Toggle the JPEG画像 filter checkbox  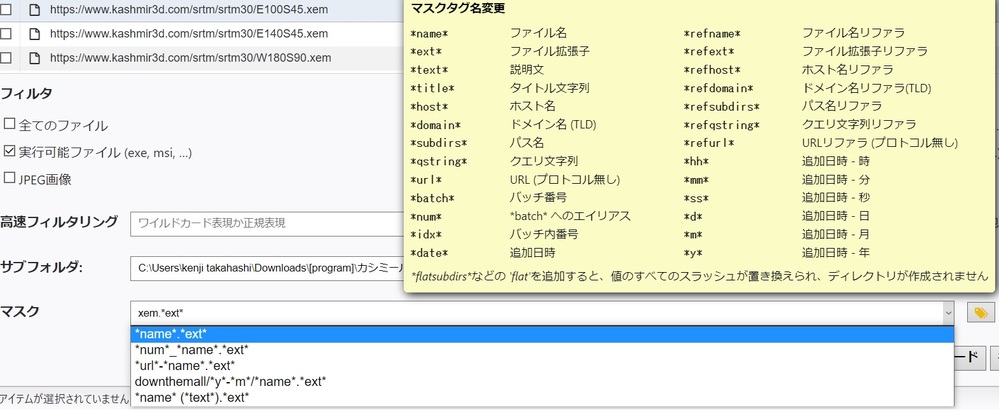9,179
